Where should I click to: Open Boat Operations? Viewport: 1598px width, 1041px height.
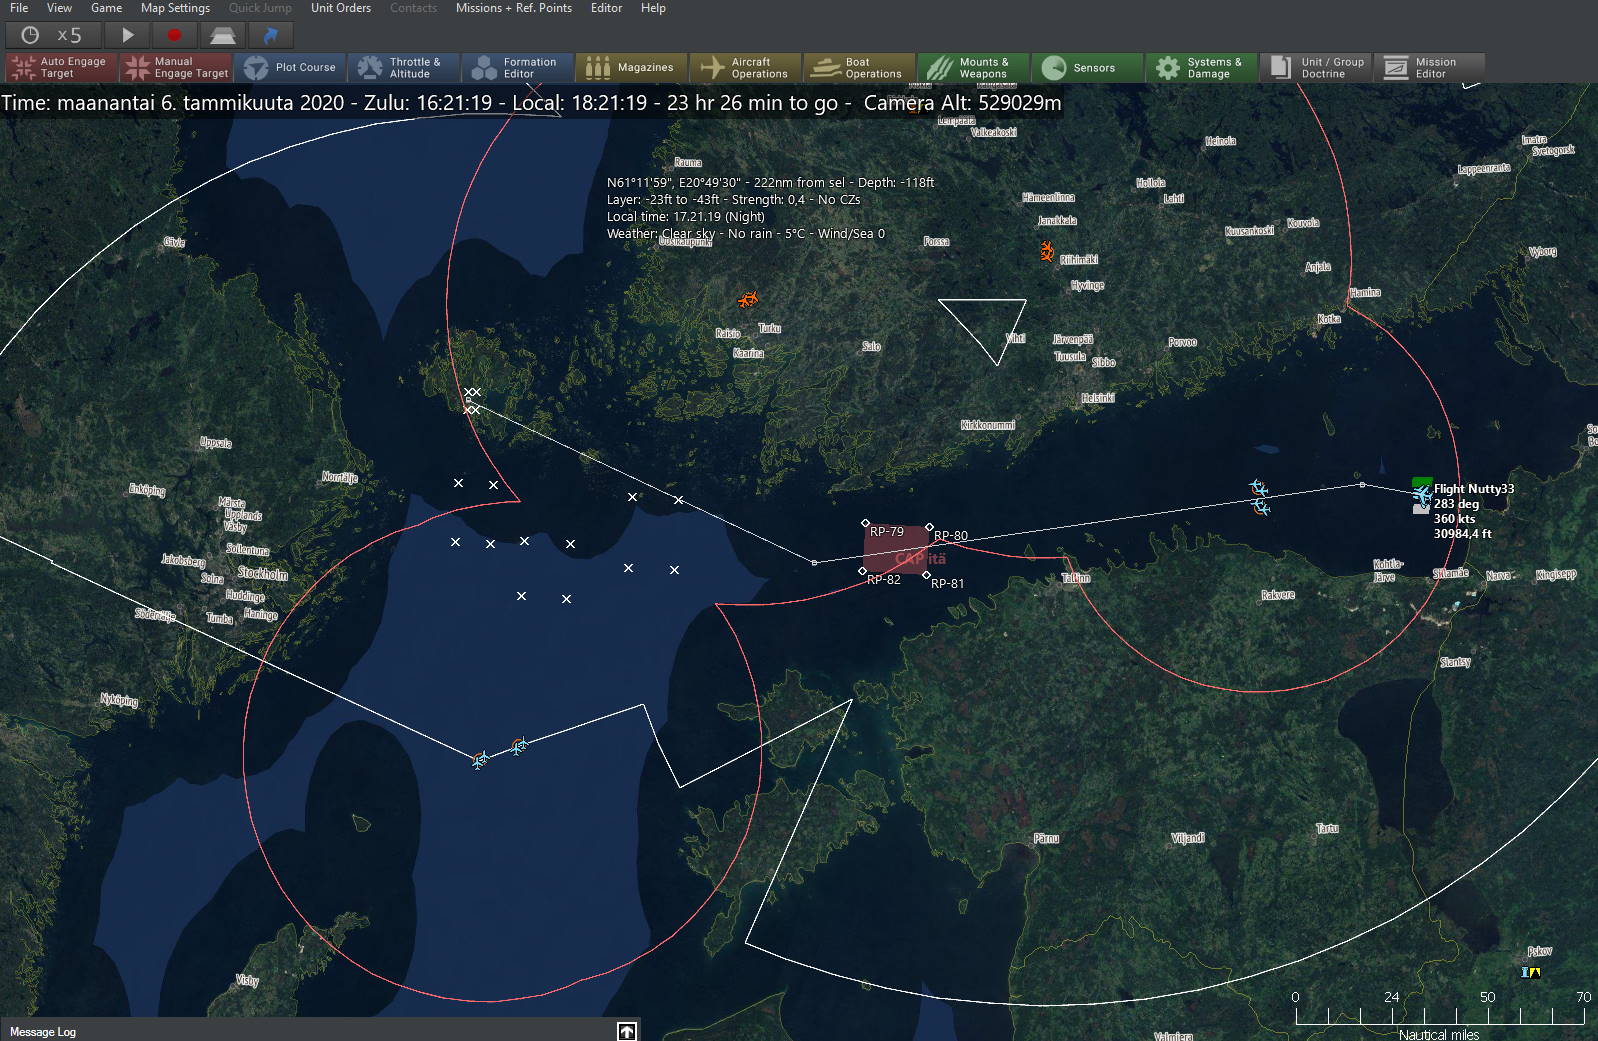859,68
